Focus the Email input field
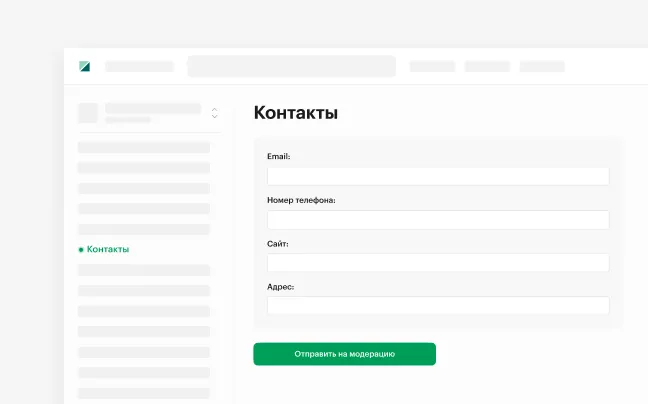 point(438,176)
